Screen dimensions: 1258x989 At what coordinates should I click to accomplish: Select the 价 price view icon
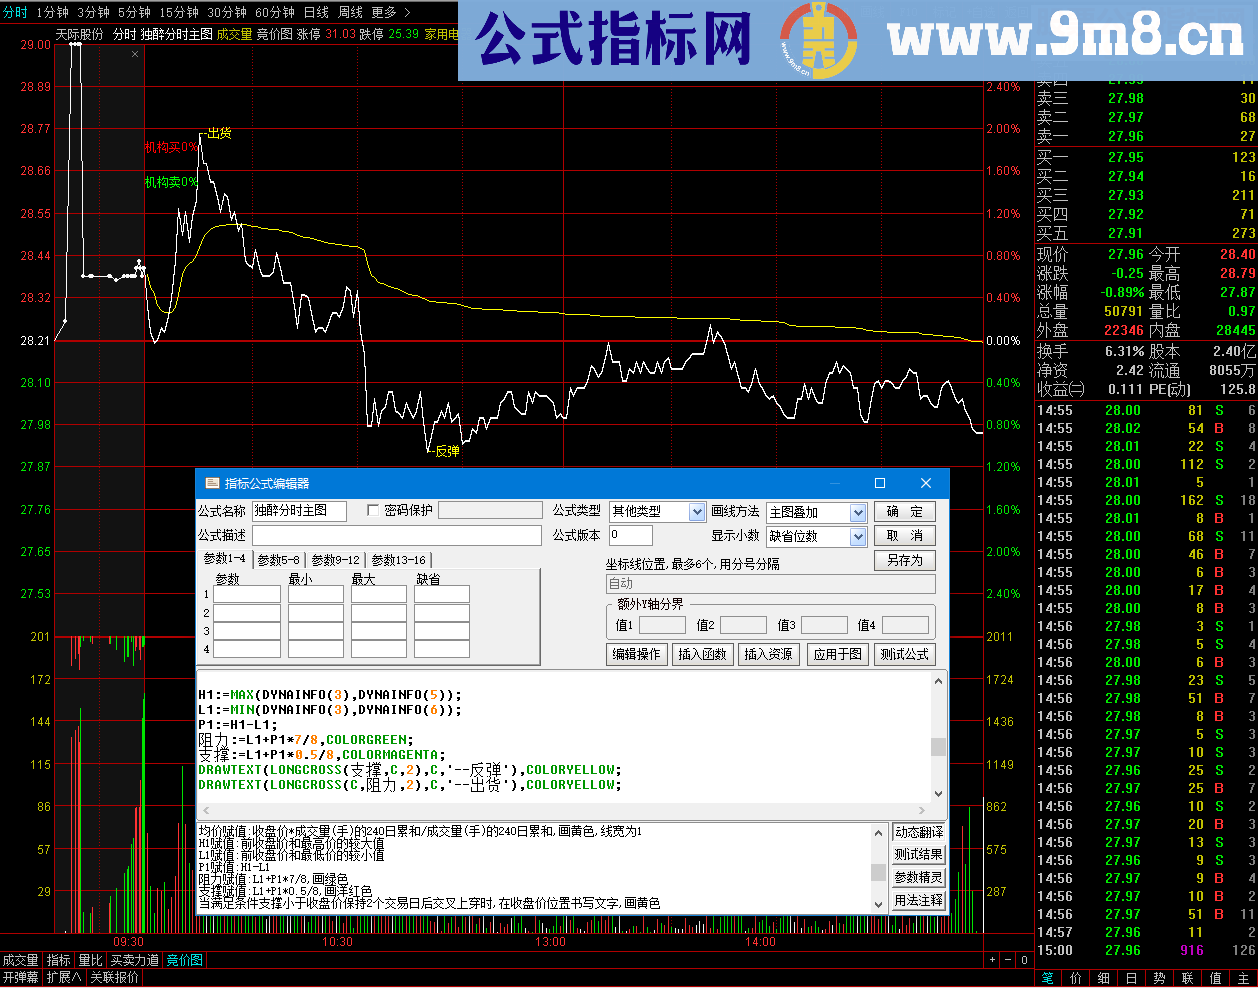coord(1075,977)
